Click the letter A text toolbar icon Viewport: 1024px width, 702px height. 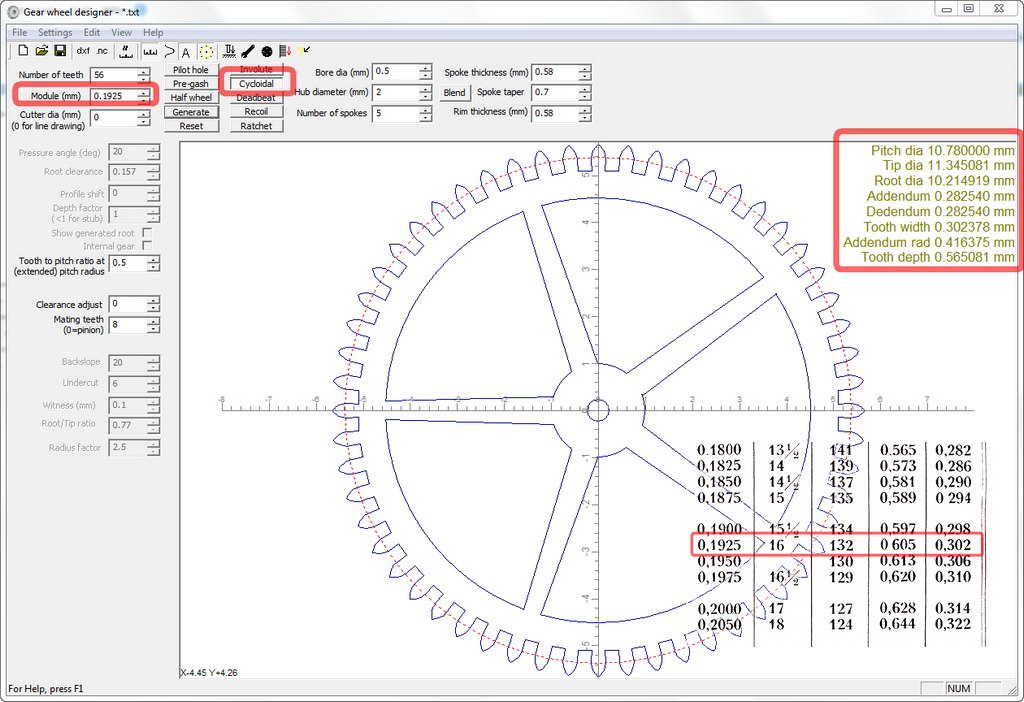(186, 52)
